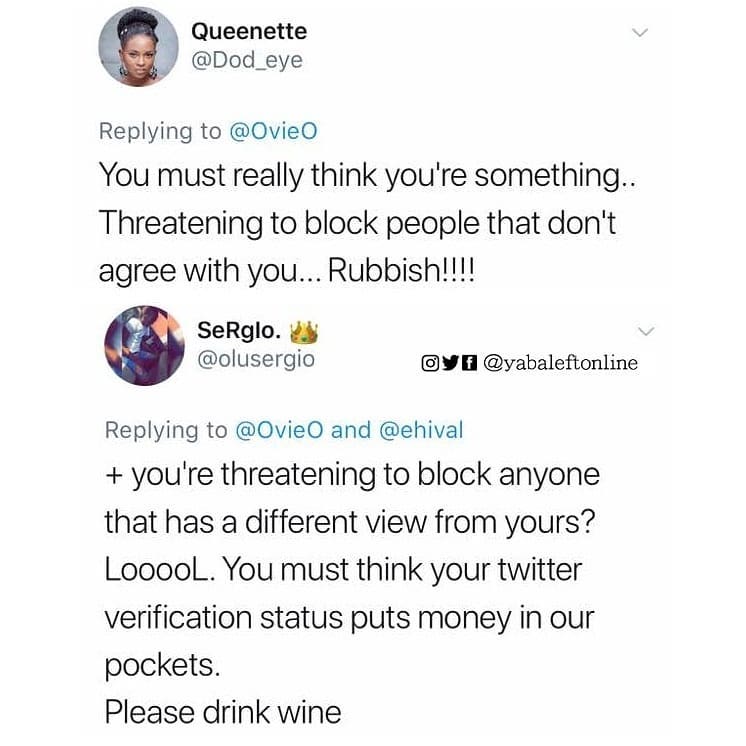
Task: Expand the chevron menu on Queenette's tweet
Action: coord(640,32)
